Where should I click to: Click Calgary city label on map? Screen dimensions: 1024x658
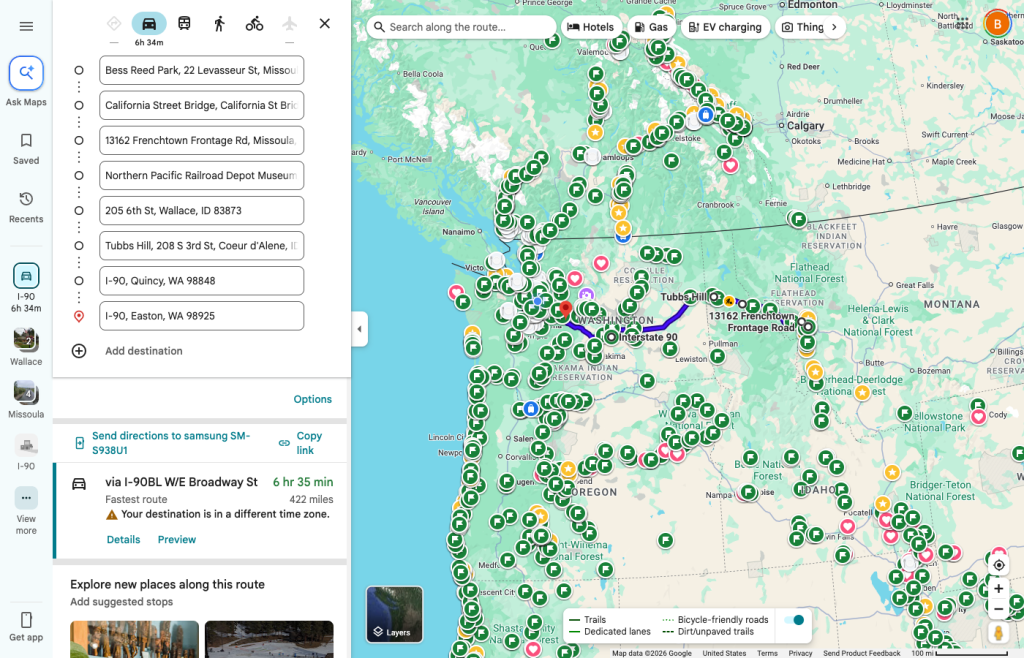point(805,125)
